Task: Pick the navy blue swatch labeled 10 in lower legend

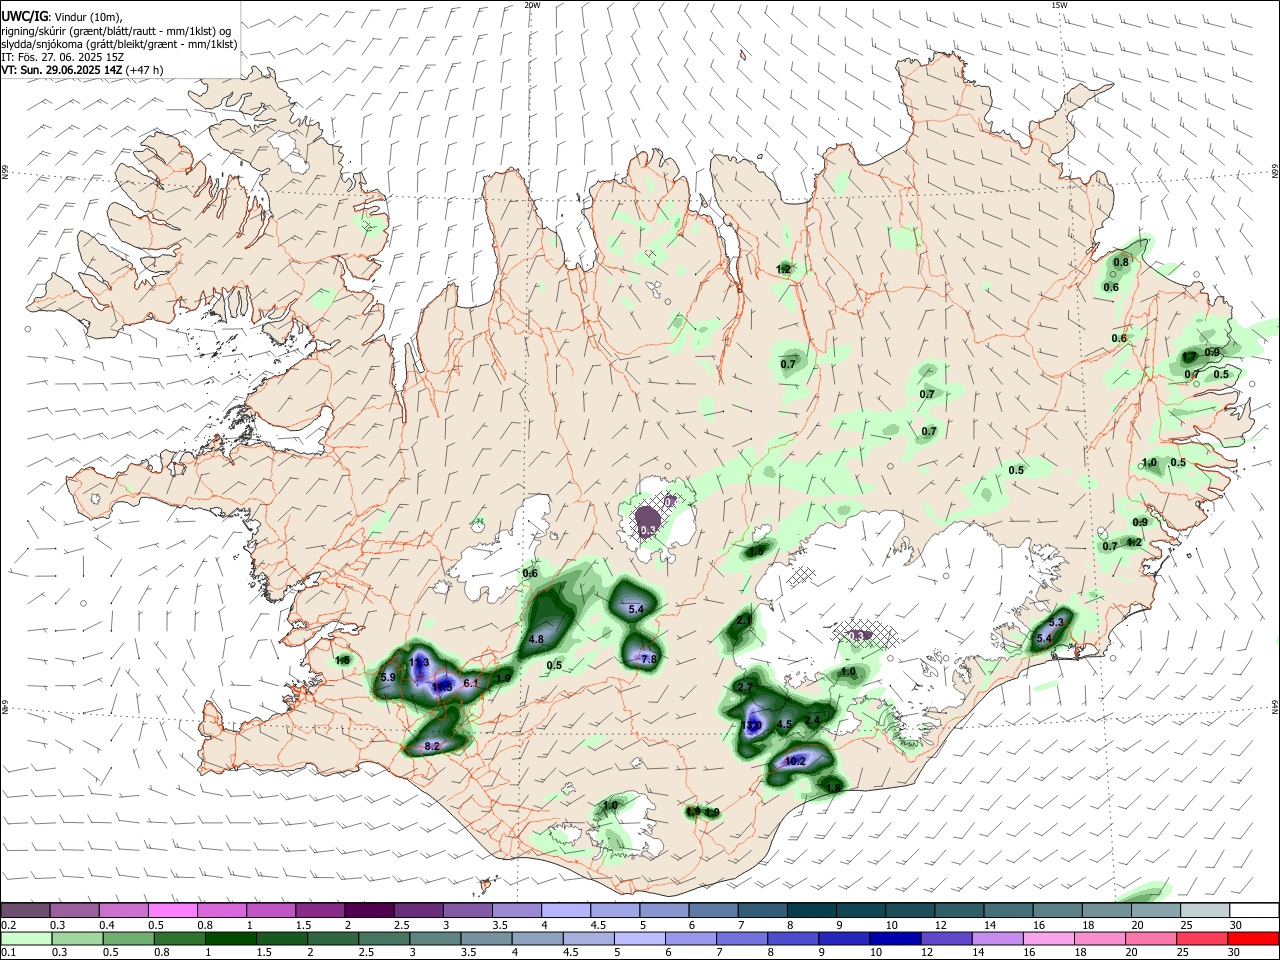Action: point(895,938)
